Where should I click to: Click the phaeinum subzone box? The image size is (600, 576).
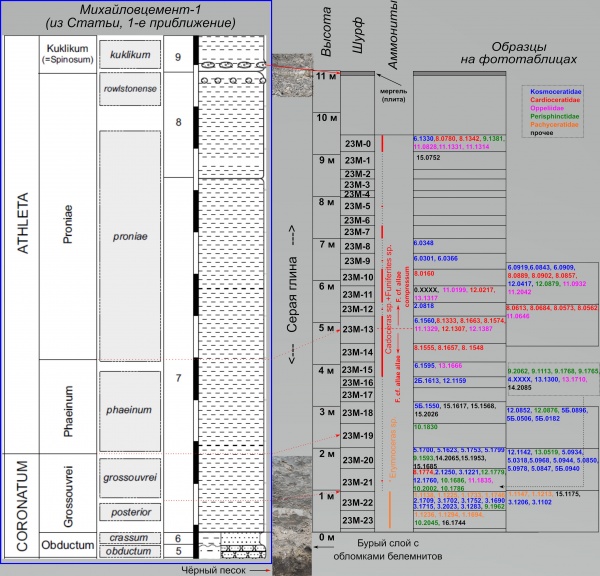click(x=133, y=410)
